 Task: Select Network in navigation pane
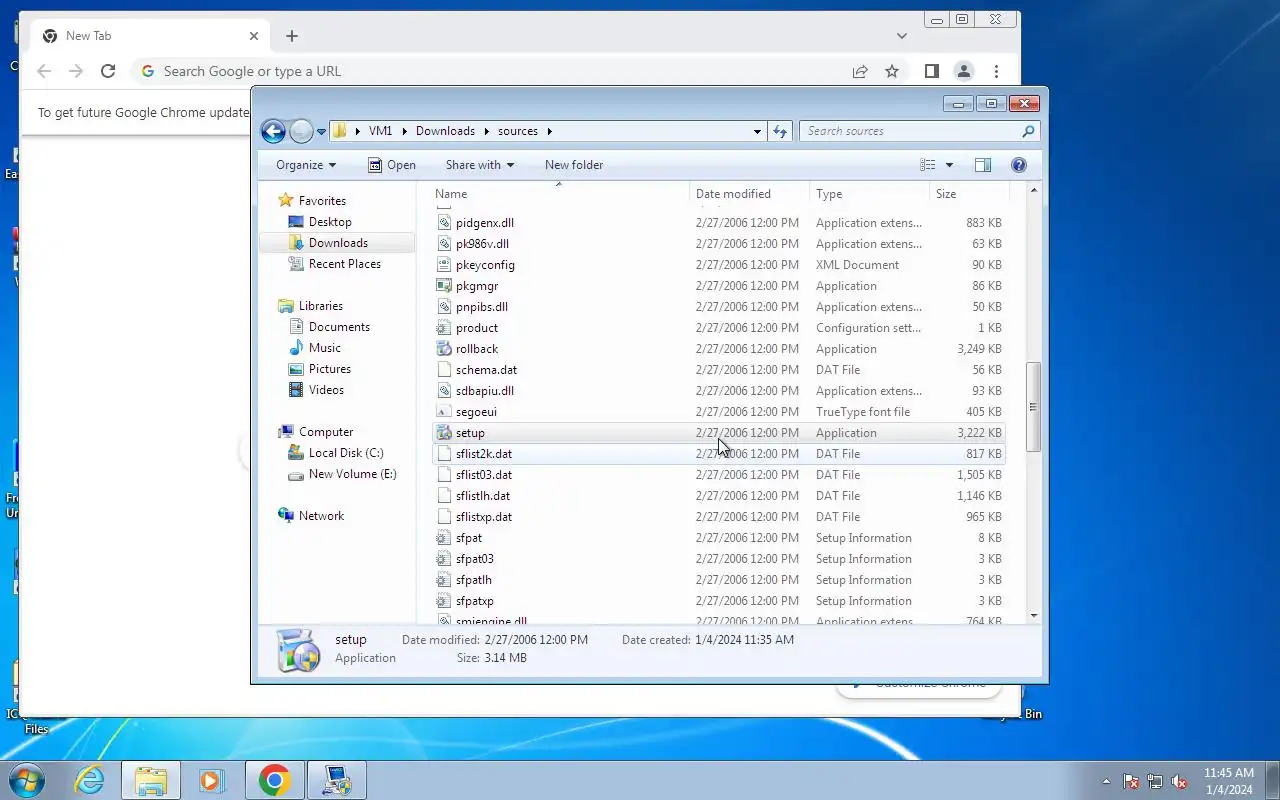(x=321, y=516)
